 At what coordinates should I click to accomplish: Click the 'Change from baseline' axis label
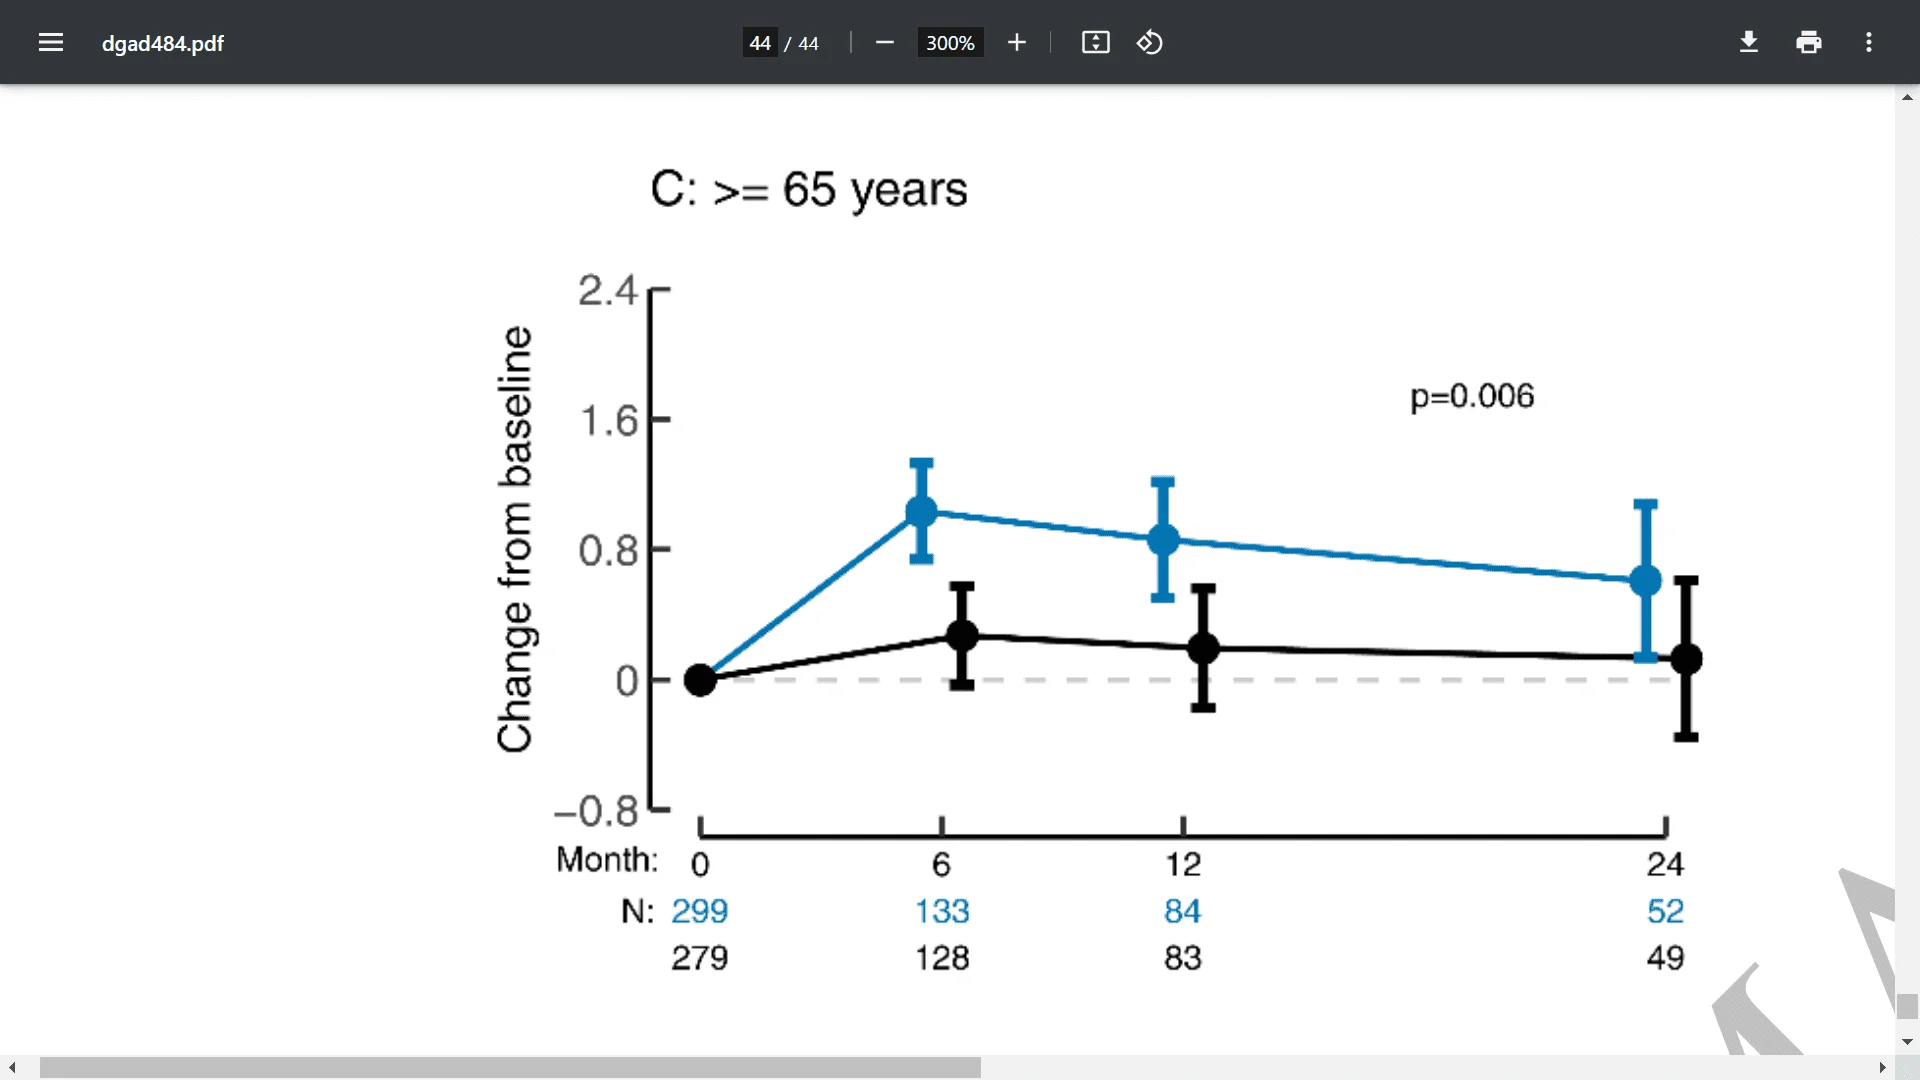pos(515,539)
